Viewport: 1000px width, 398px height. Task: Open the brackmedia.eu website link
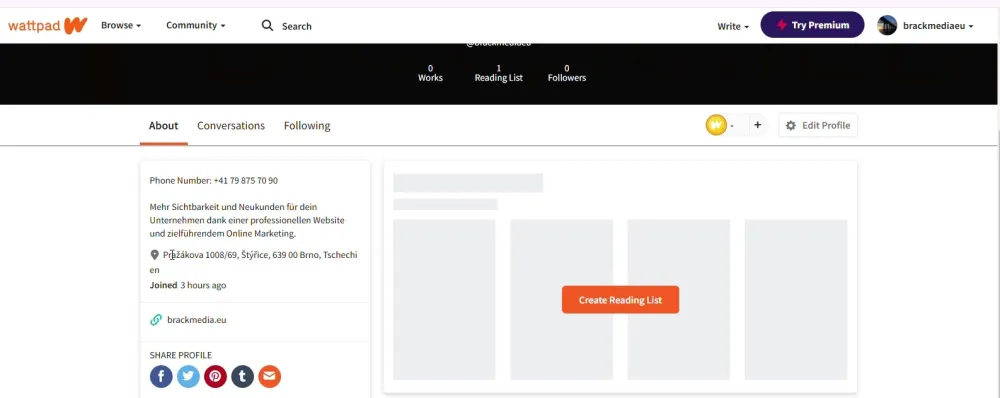196,320
